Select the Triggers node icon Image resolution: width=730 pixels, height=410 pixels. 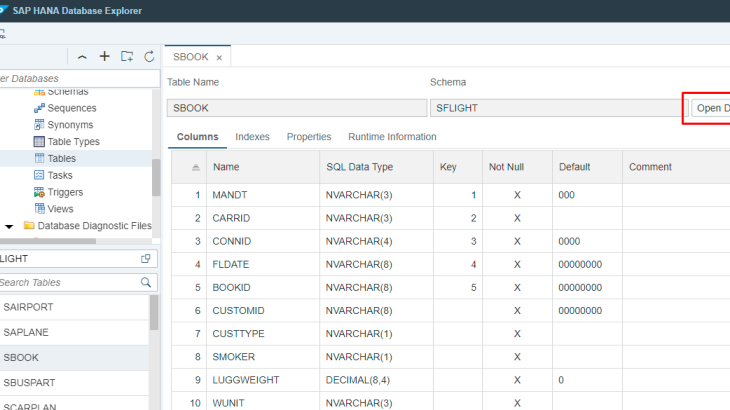tap(39, 192)
